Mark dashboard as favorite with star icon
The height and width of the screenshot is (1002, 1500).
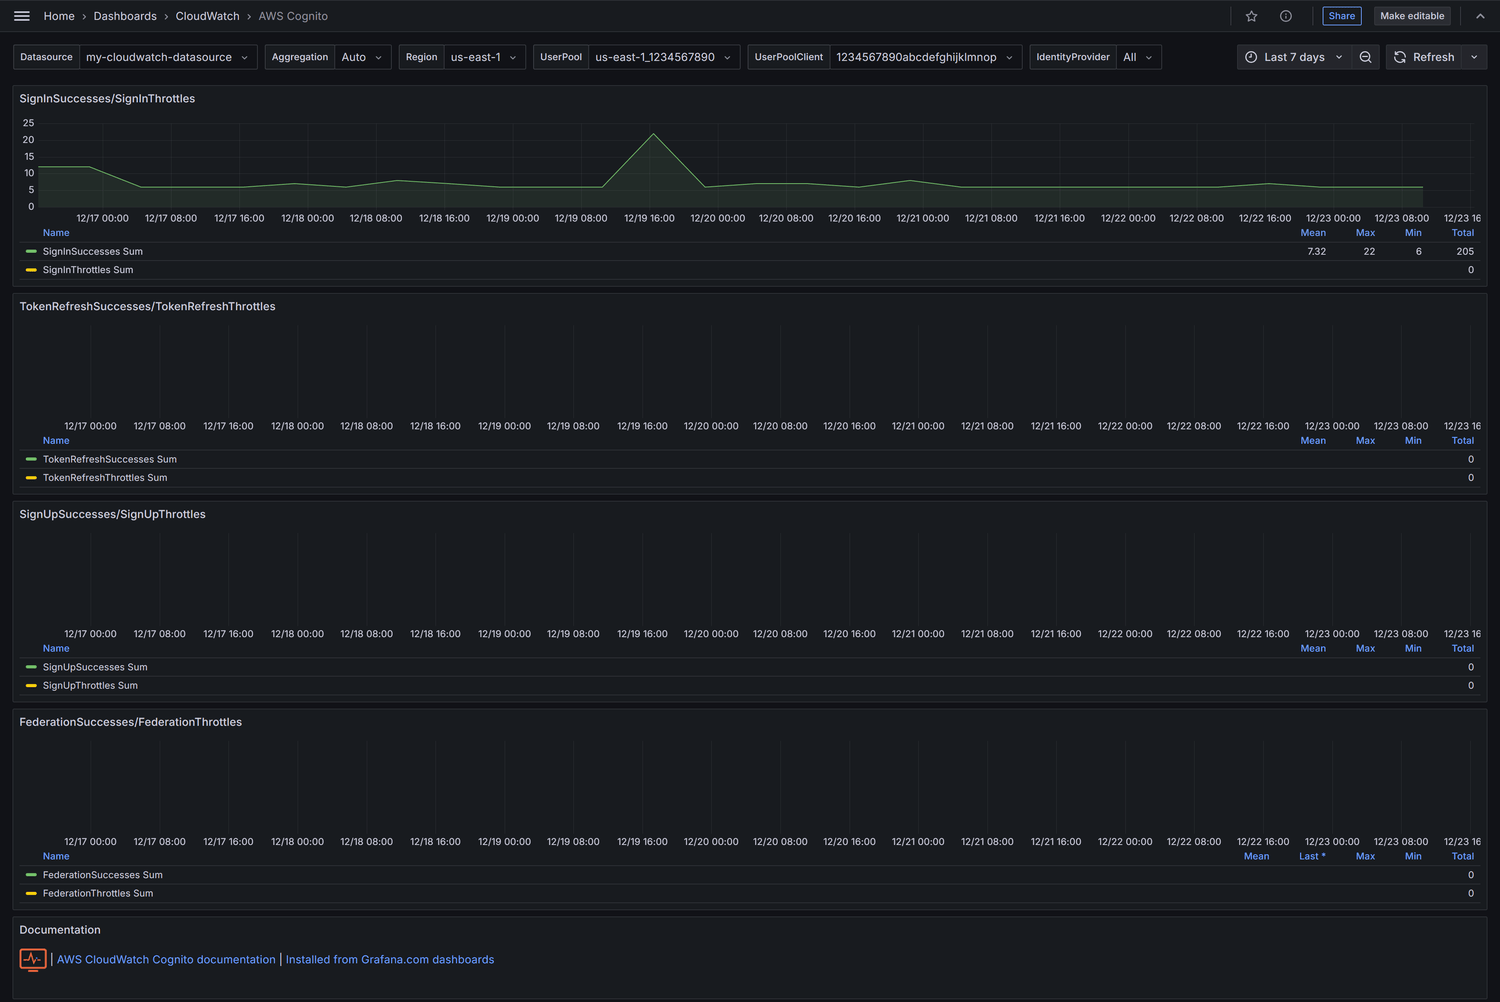tap(1251, 16)
